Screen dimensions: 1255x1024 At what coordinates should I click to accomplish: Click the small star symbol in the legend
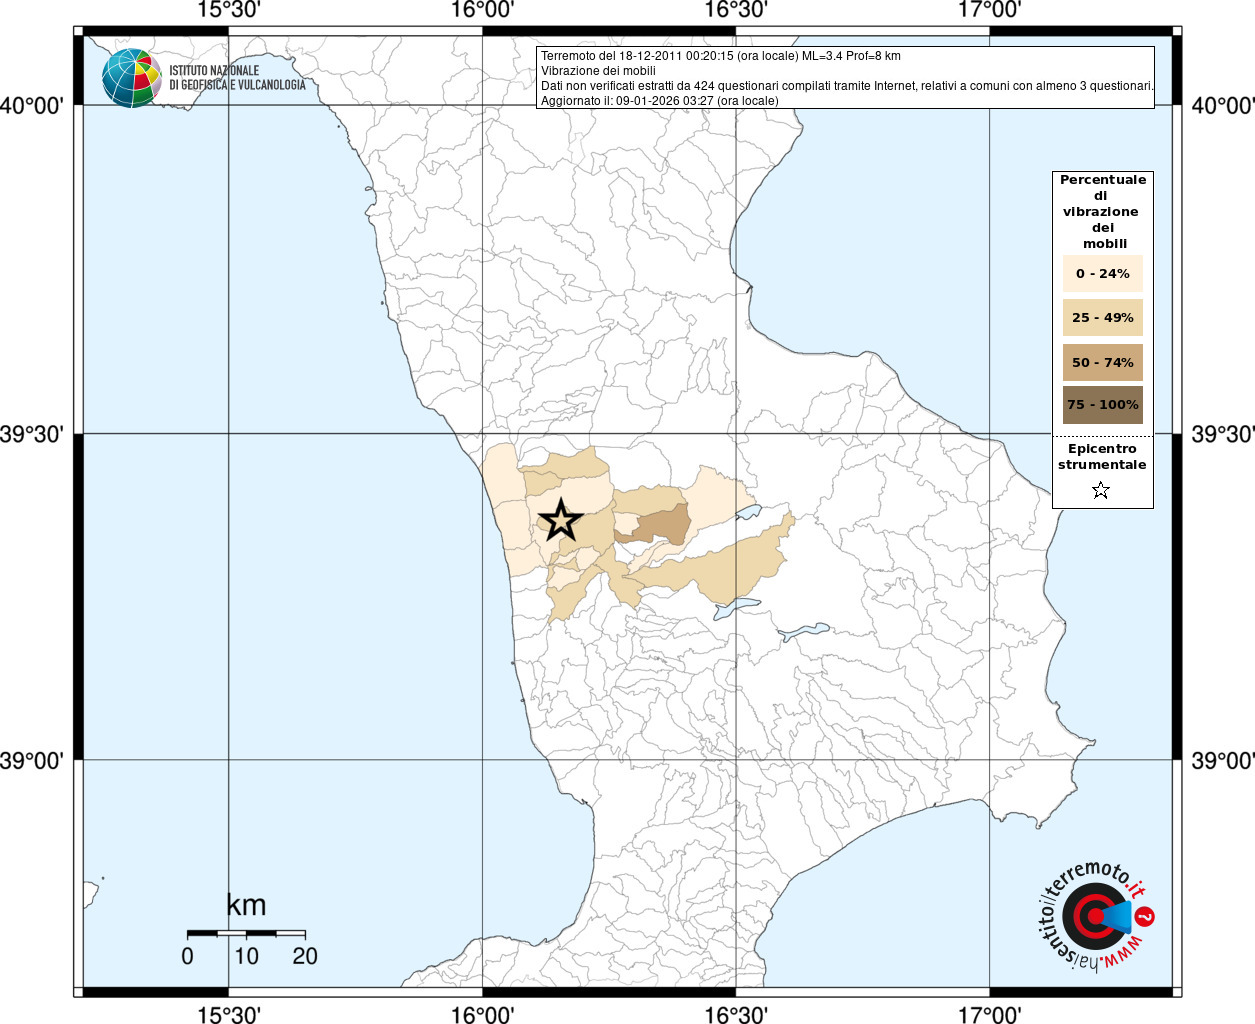tap(1101, 490)
